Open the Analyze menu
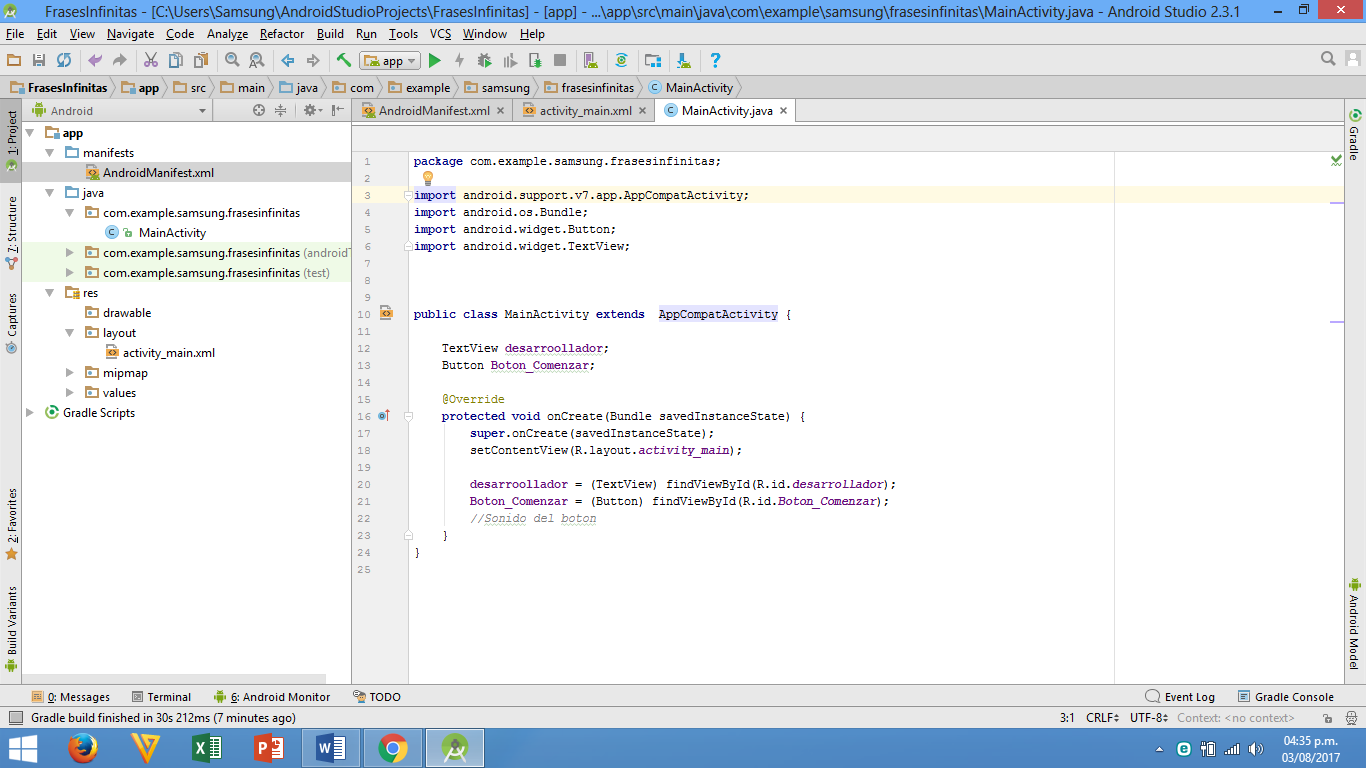Viewport: 1366px width, 768px height. tap(227, 34)
